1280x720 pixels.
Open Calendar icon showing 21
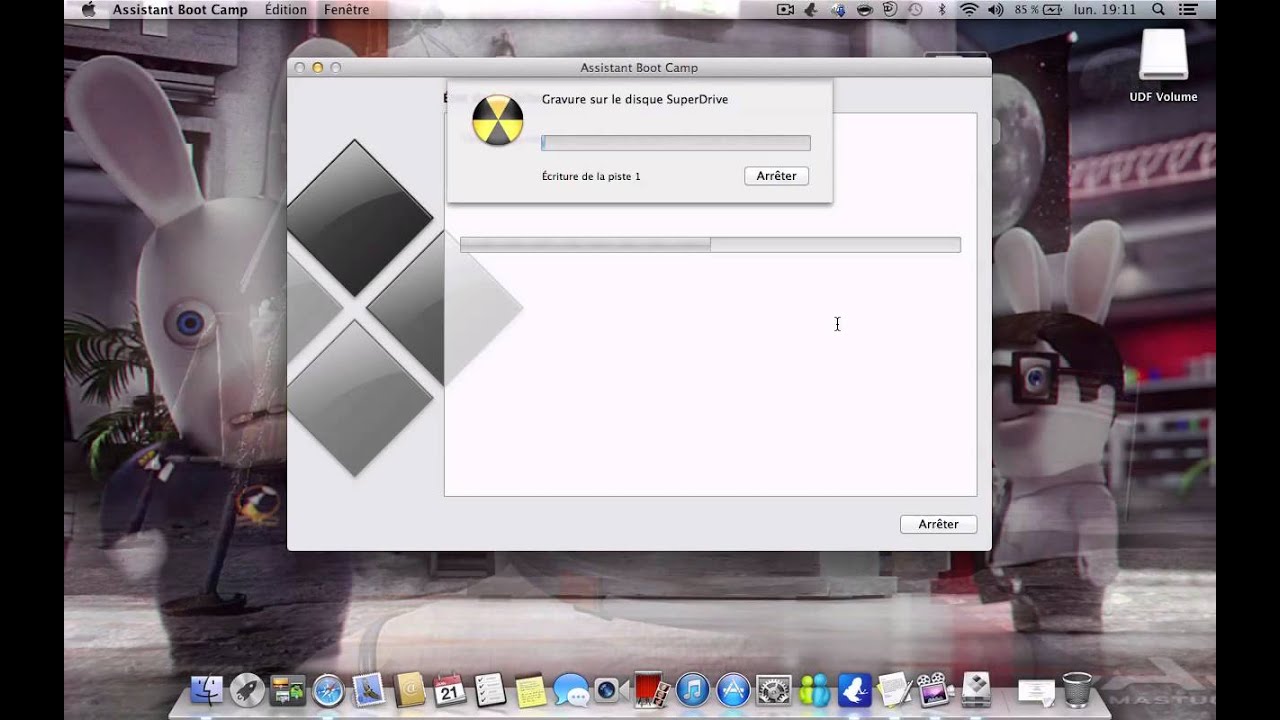[450, 690]
